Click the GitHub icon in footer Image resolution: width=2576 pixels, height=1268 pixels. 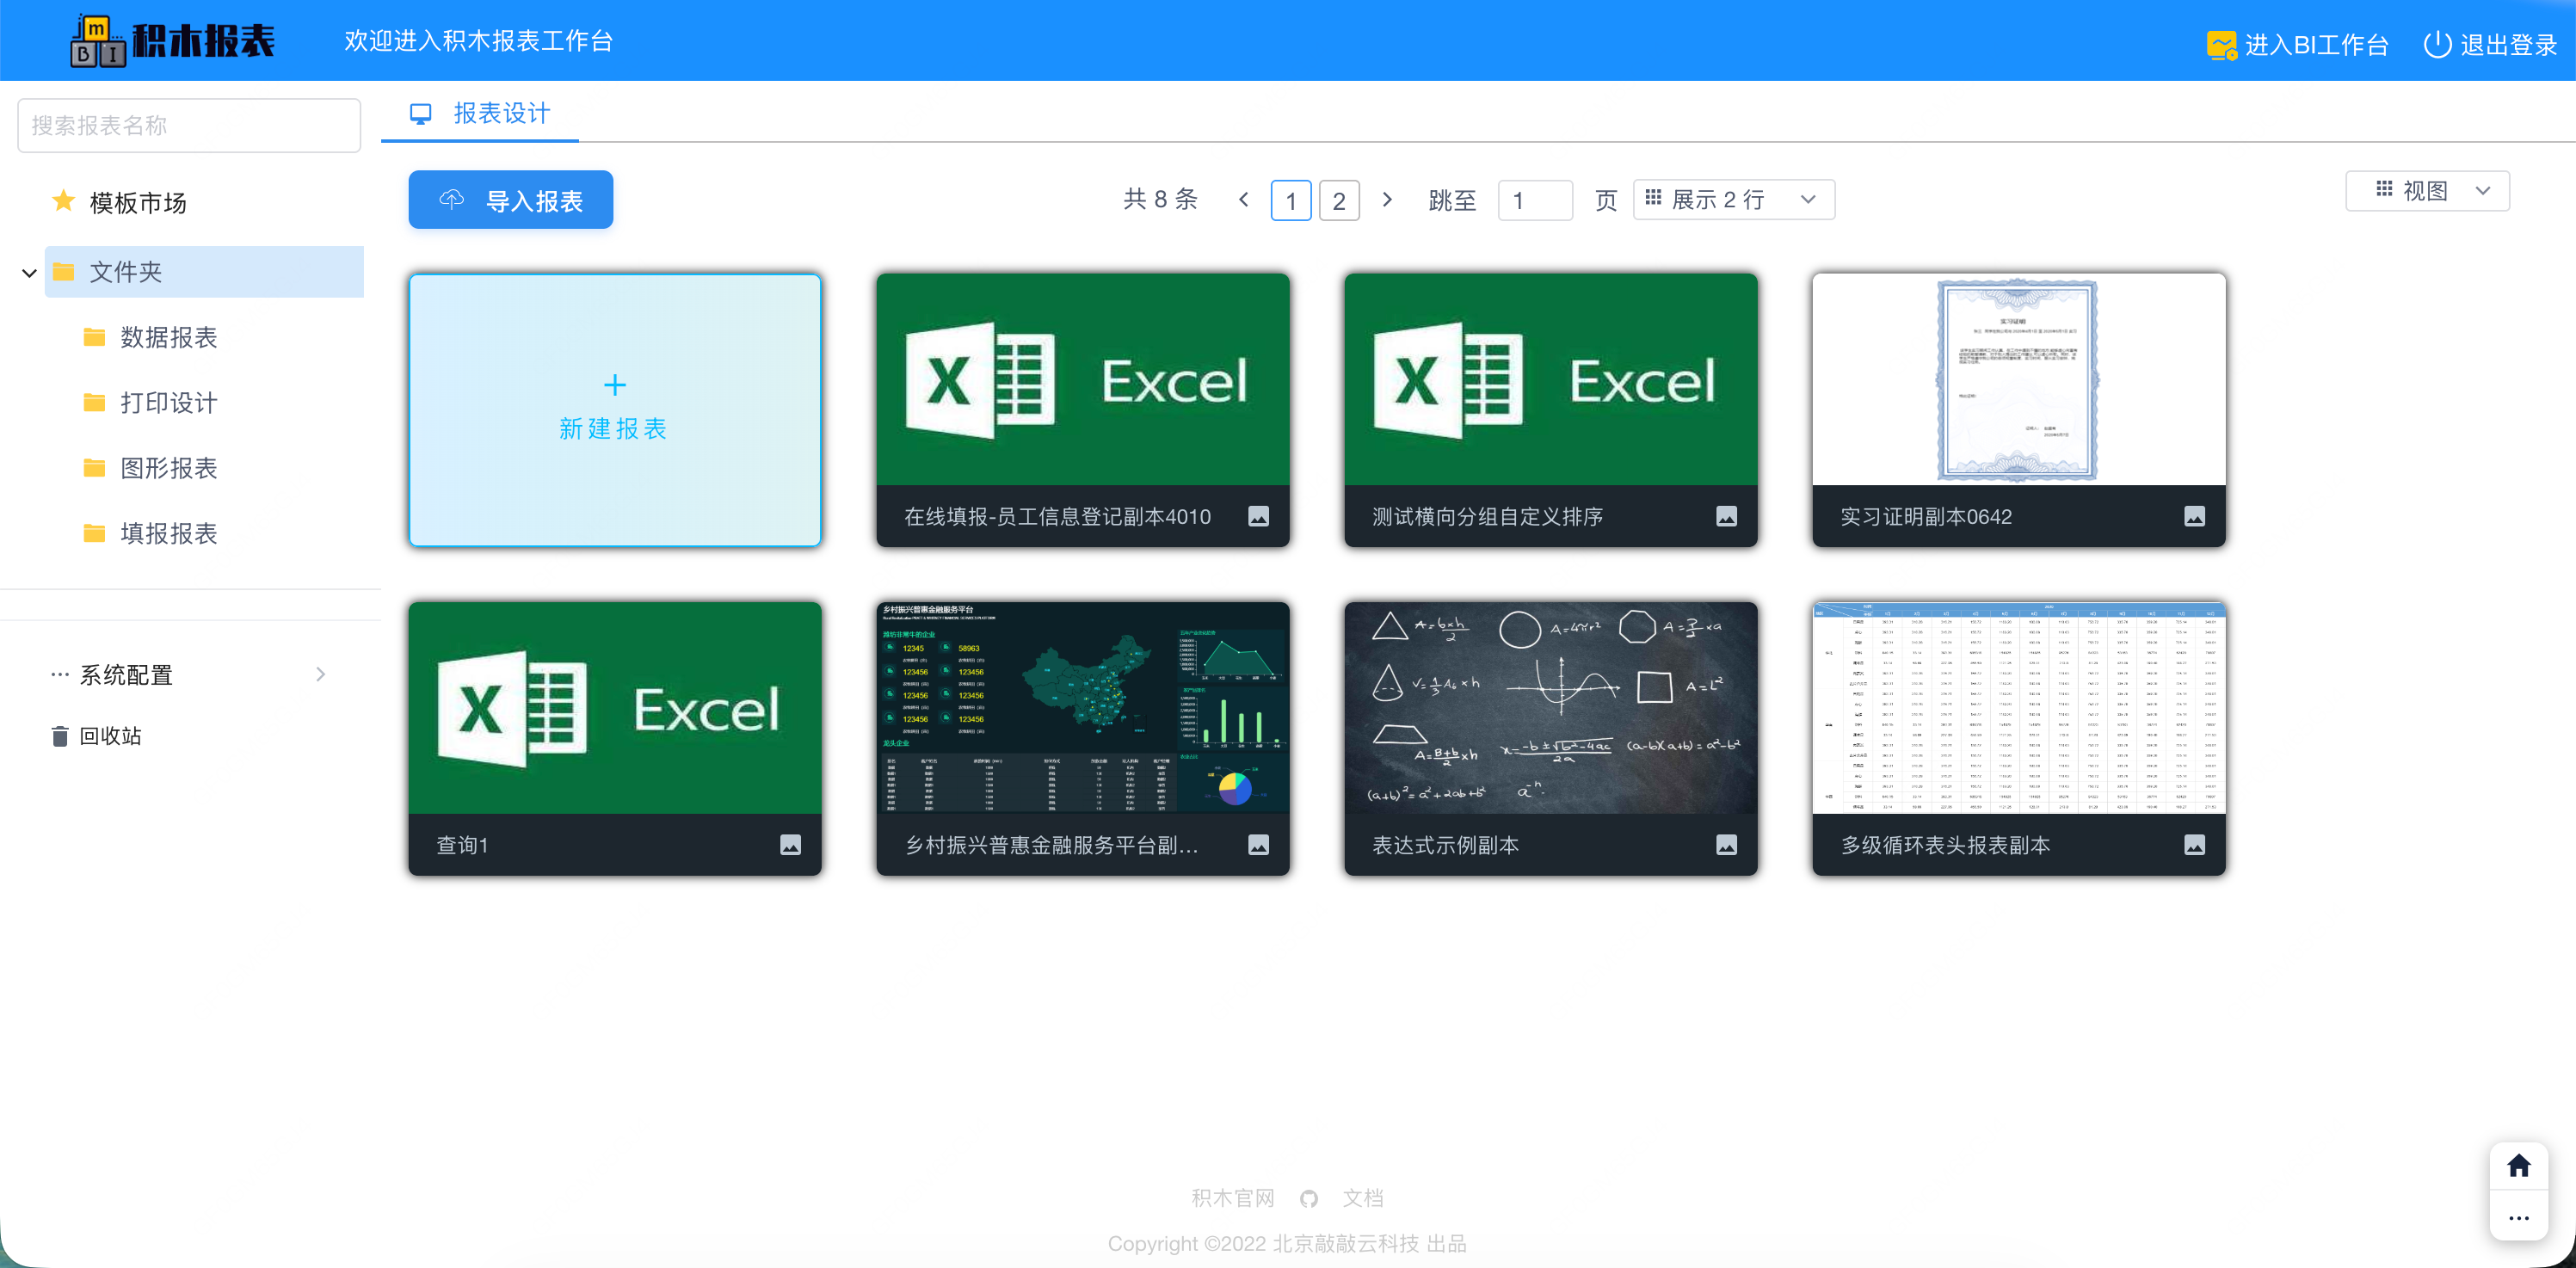[x=1308, y=1199]
